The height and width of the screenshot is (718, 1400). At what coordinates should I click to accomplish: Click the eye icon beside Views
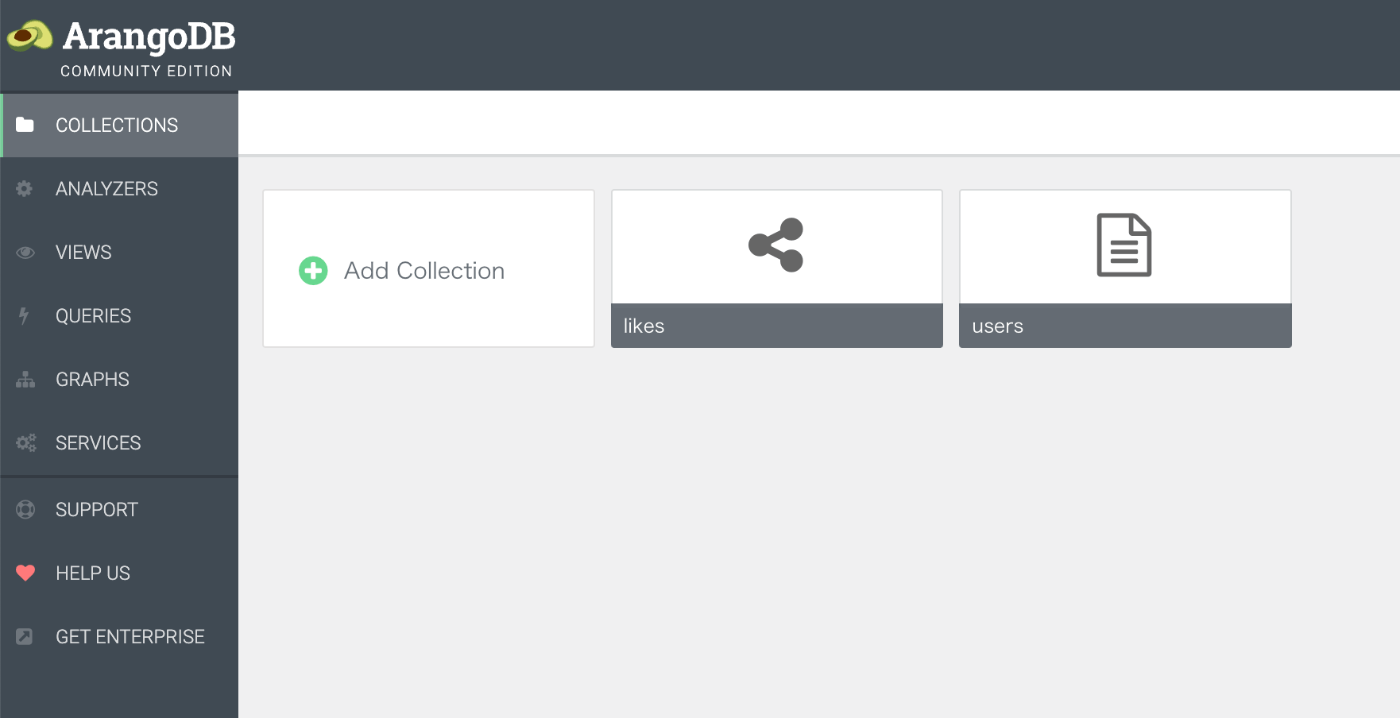click(25, 253)
